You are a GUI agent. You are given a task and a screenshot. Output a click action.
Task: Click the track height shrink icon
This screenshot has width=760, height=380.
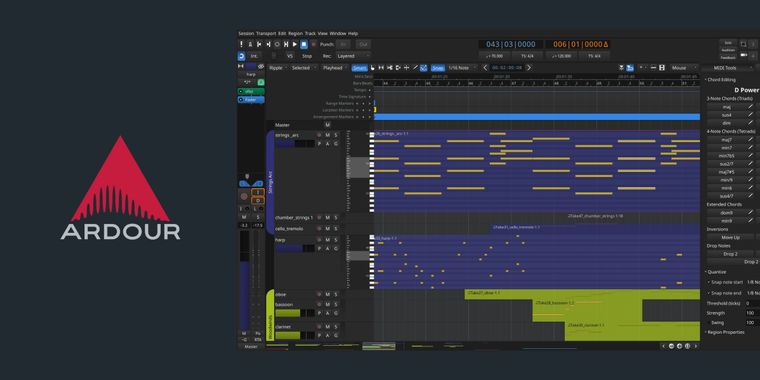pyautogui.click(x=621, y=68)
